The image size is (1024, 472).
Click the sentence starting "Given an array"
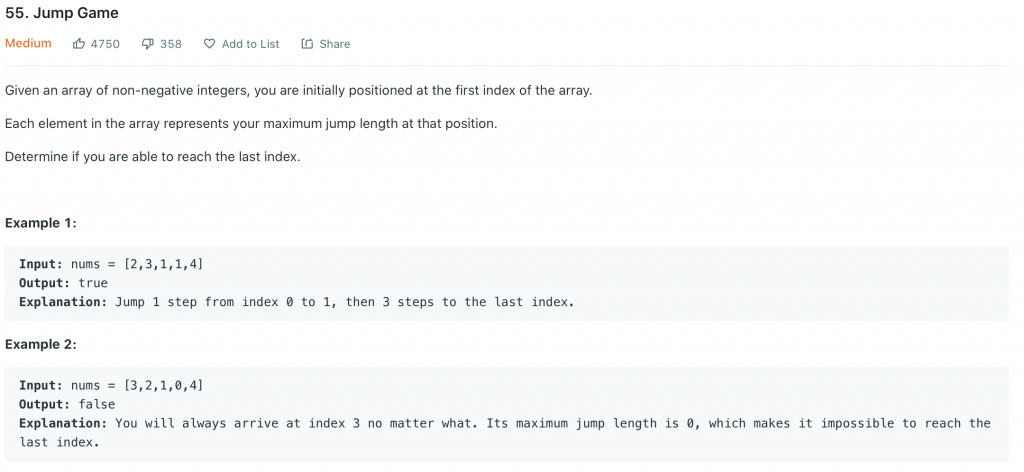tap(298, 90)
